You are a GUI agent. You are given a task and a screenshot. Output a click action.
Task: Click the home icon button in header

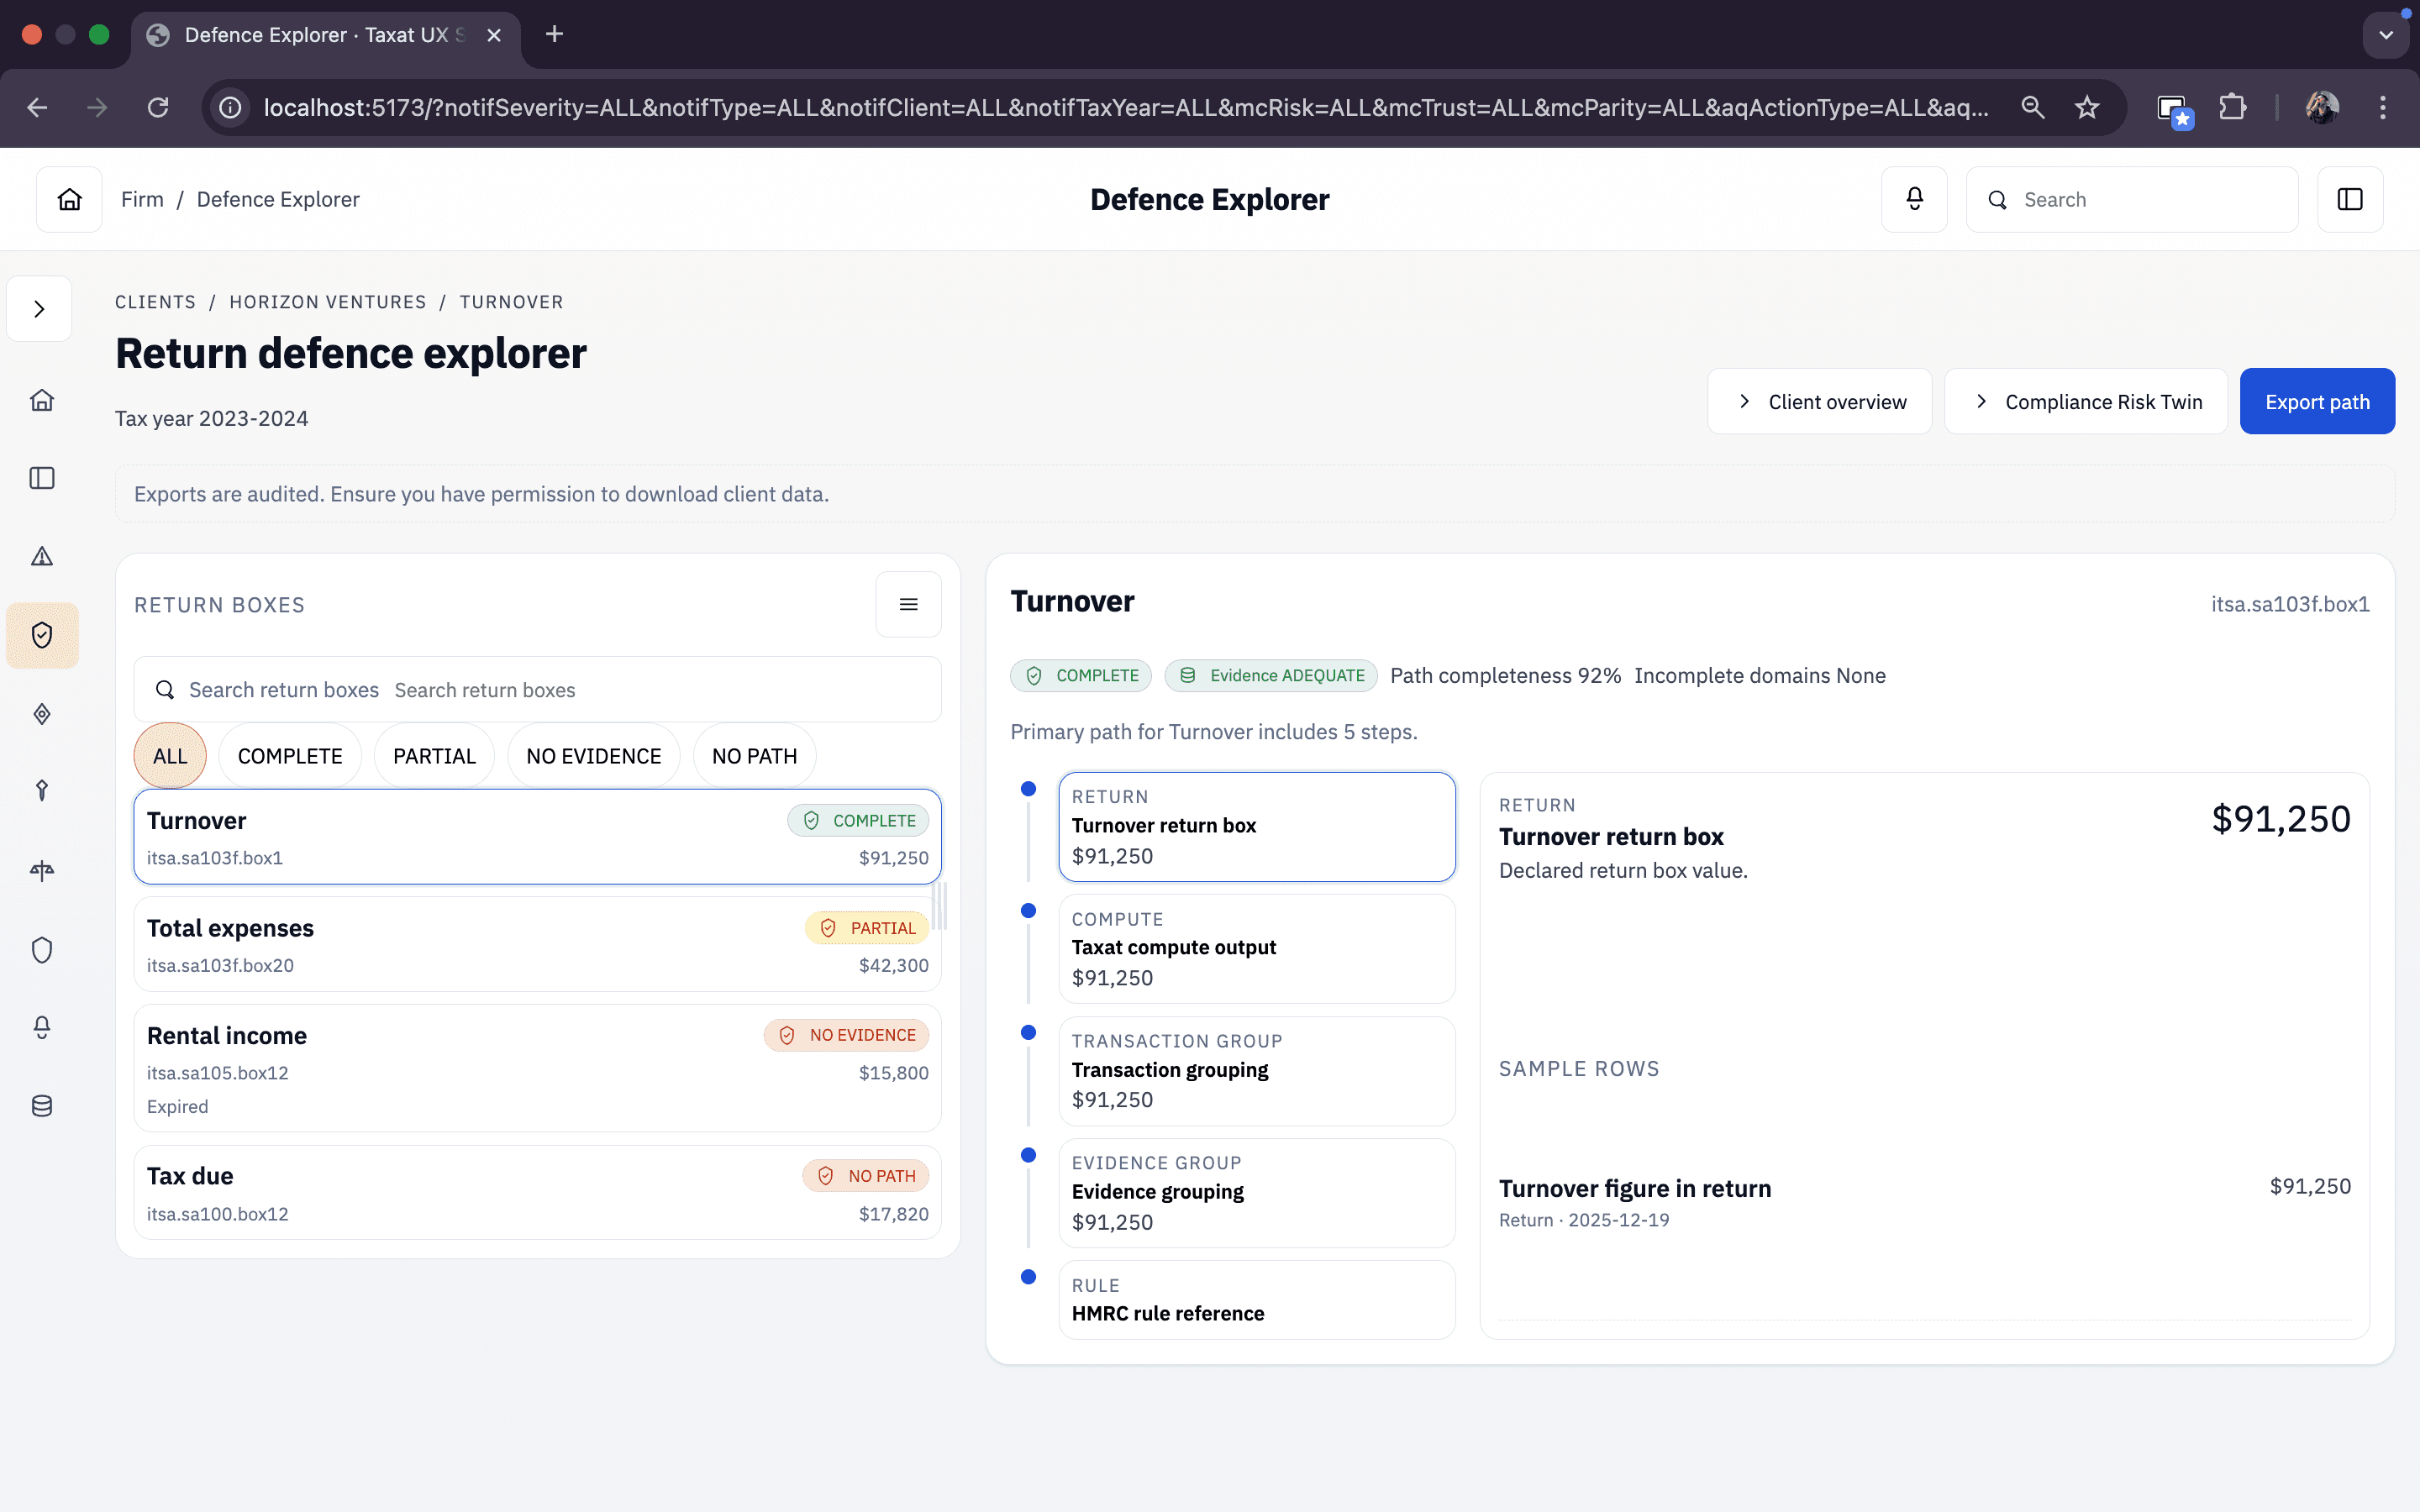(x=69, y=199)
